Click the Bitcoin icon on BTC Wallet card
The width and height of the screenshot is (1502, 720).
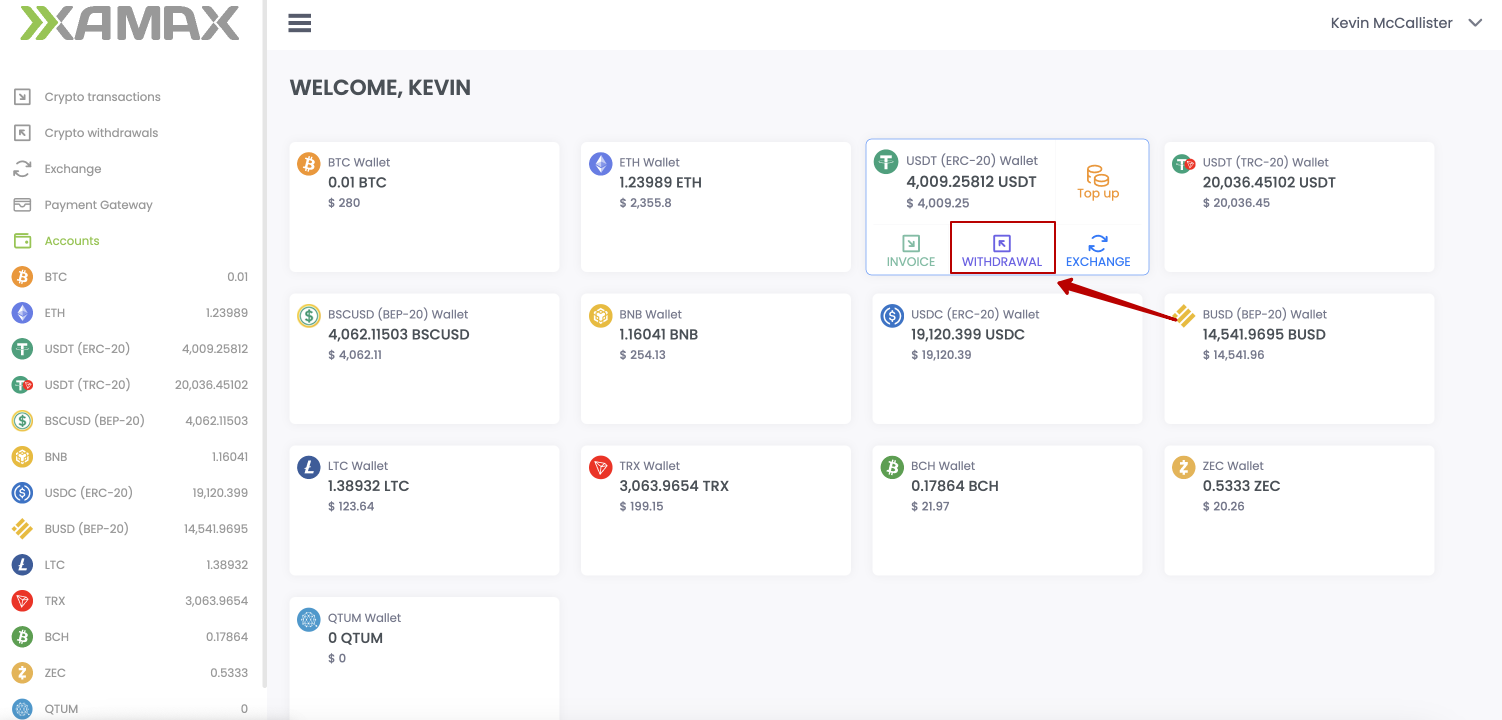coord(309,164)
